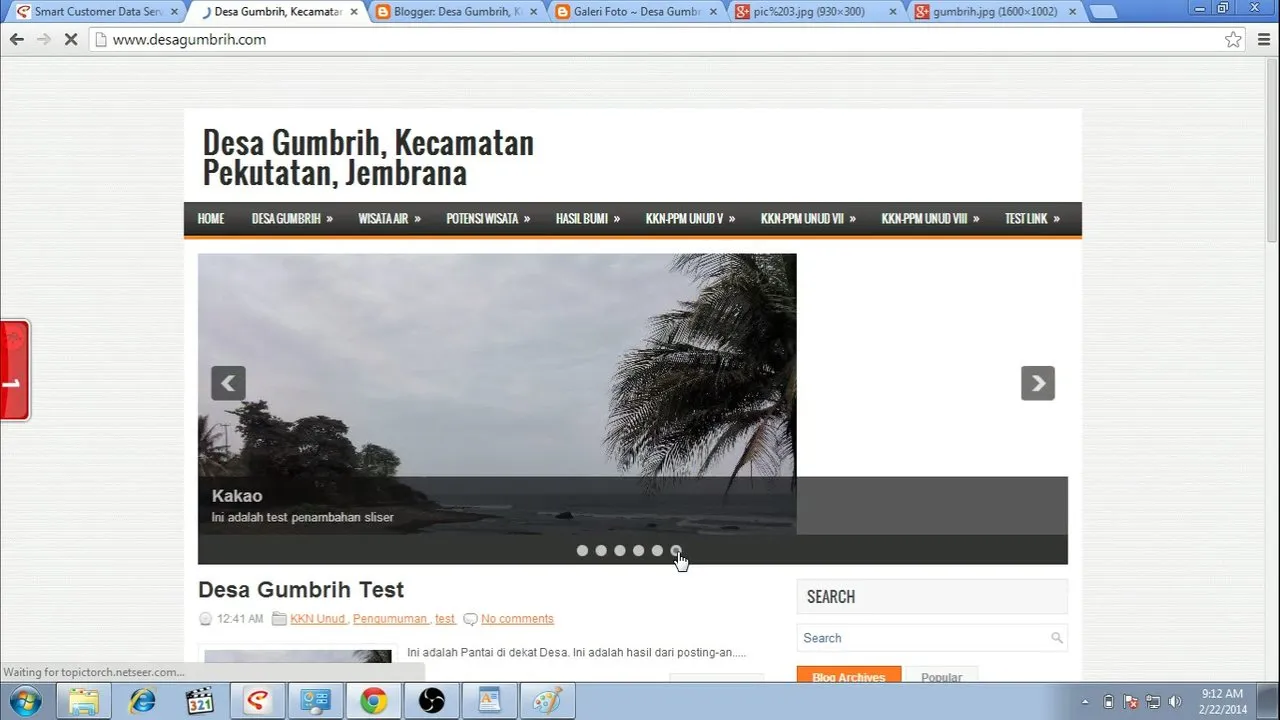
Task: Select the second slider dot
Action: pyautogui.click(x=601, y=550)
